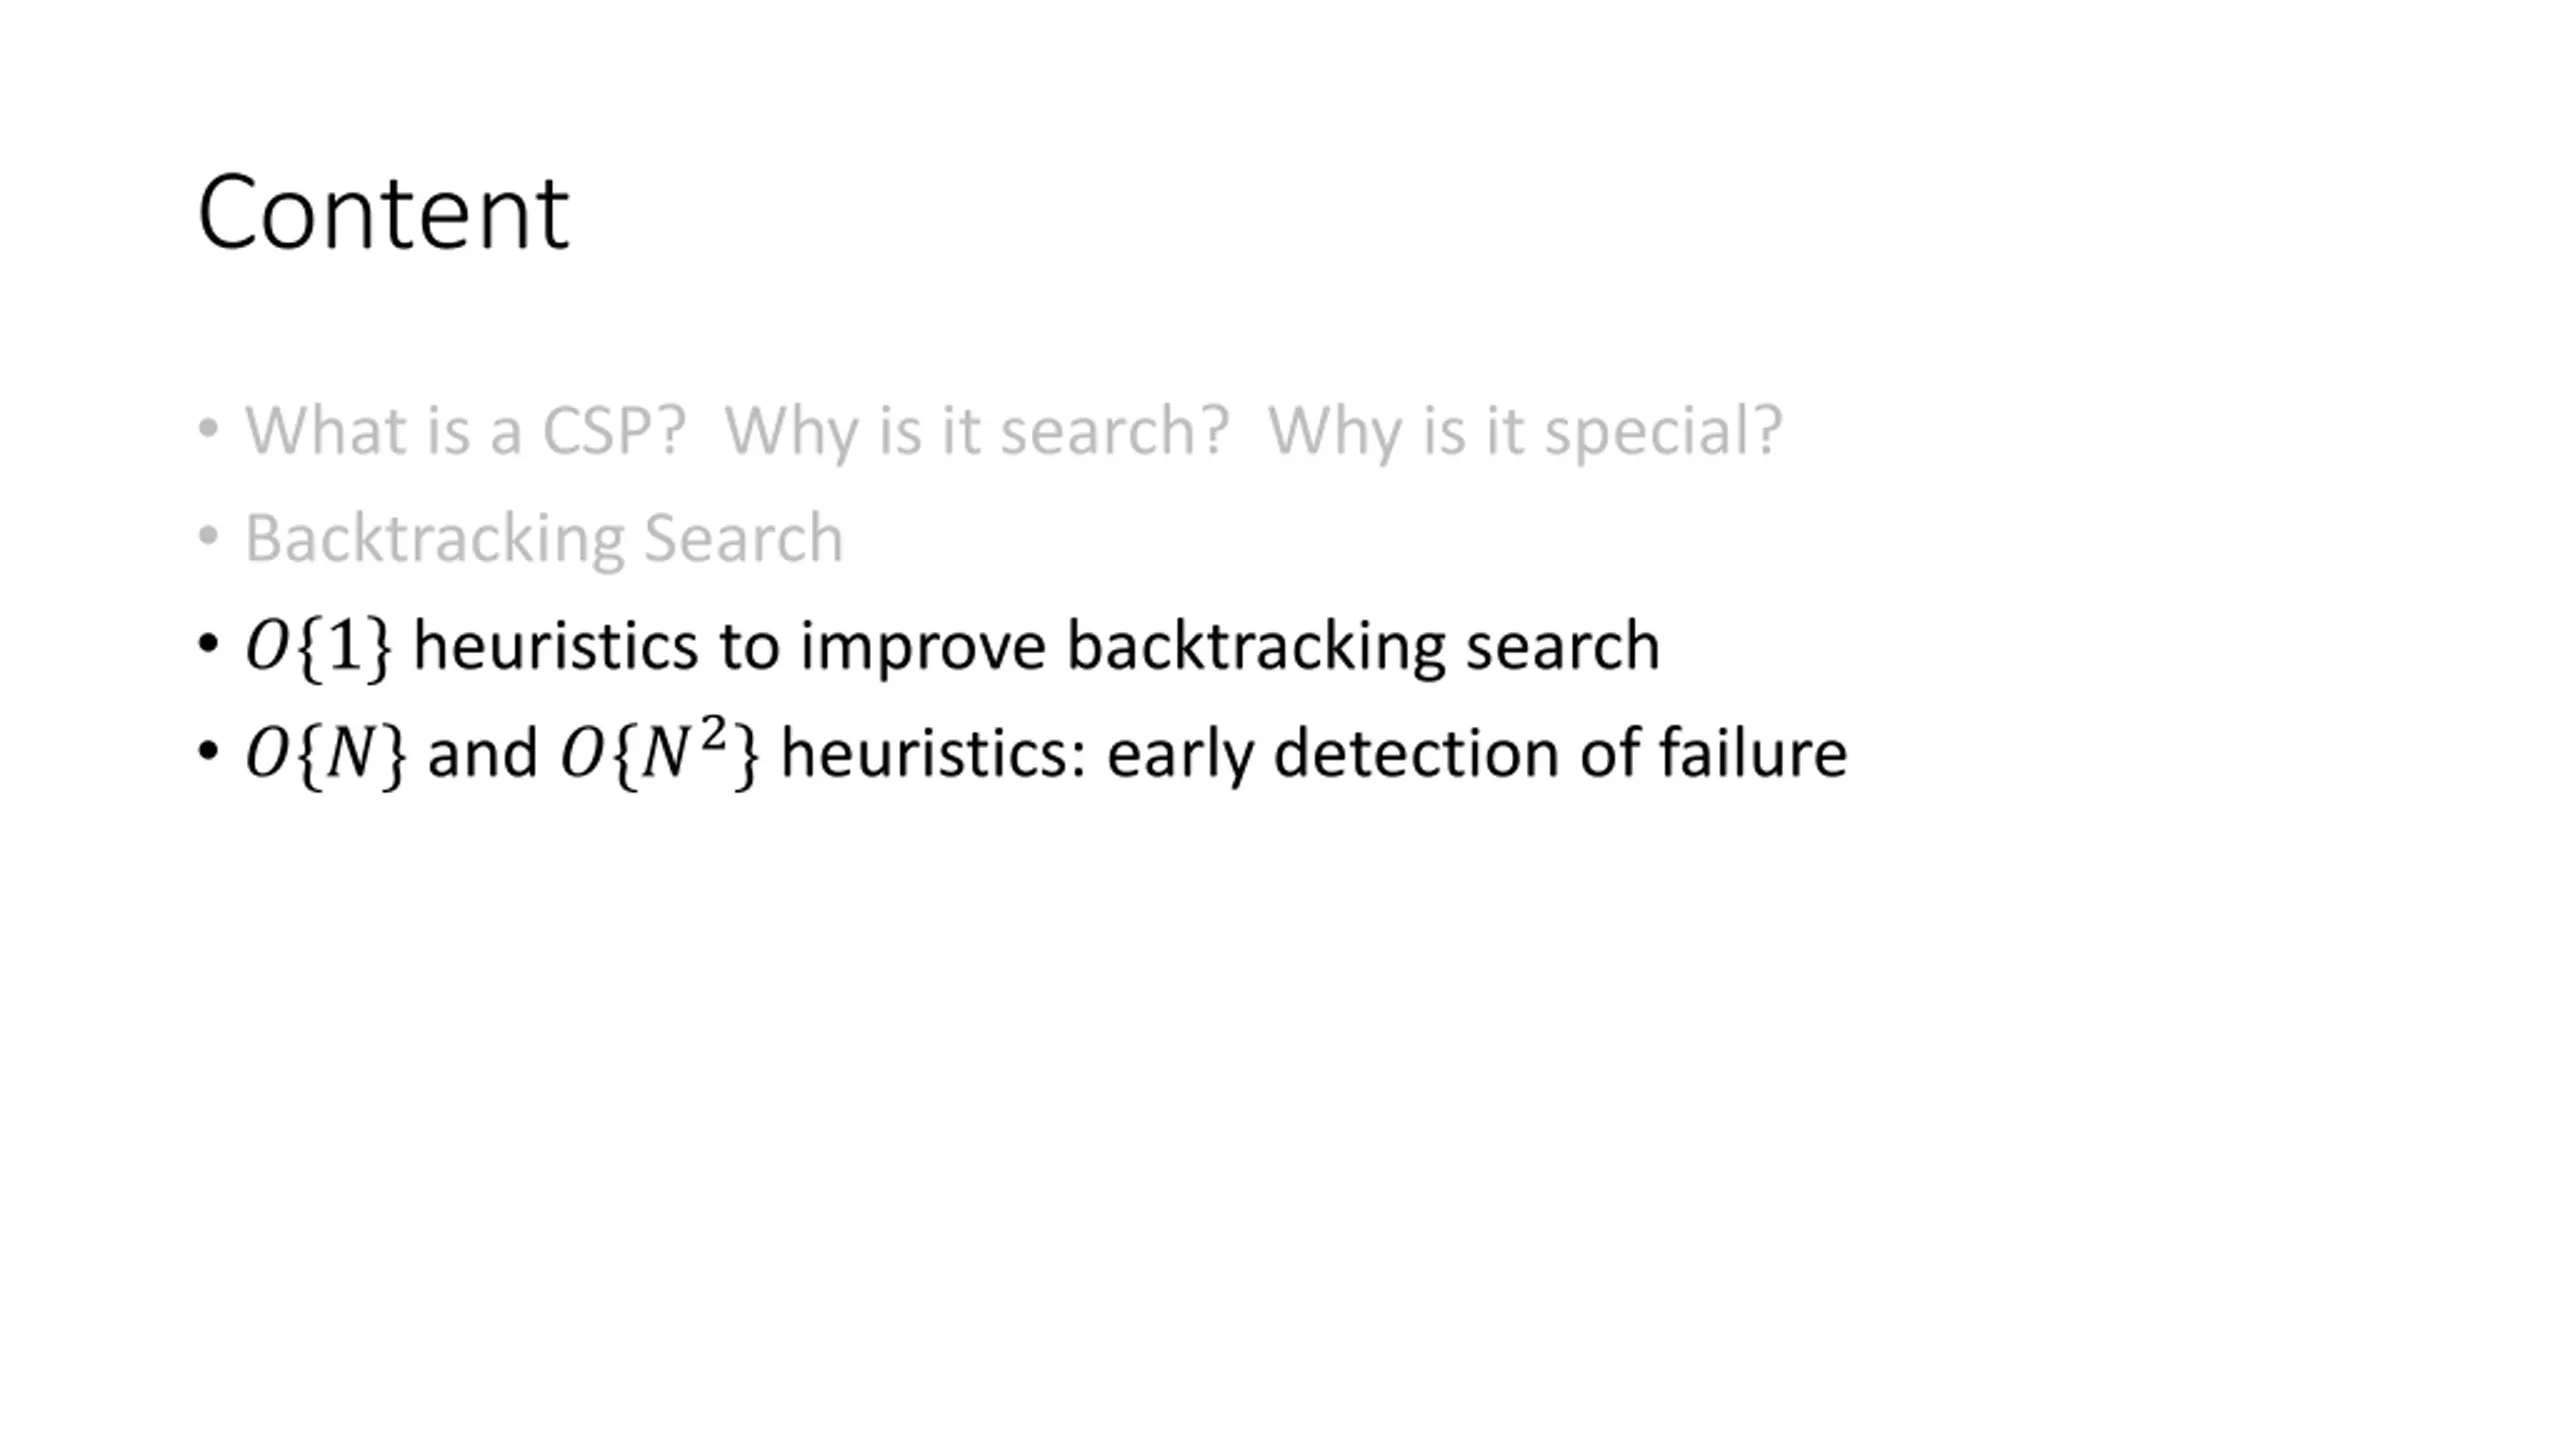The height and width of the screenshot is (1440, 2560).
Task: Click the bullet dot before "What is a CSP?"
Action: (x=208, y=430)
